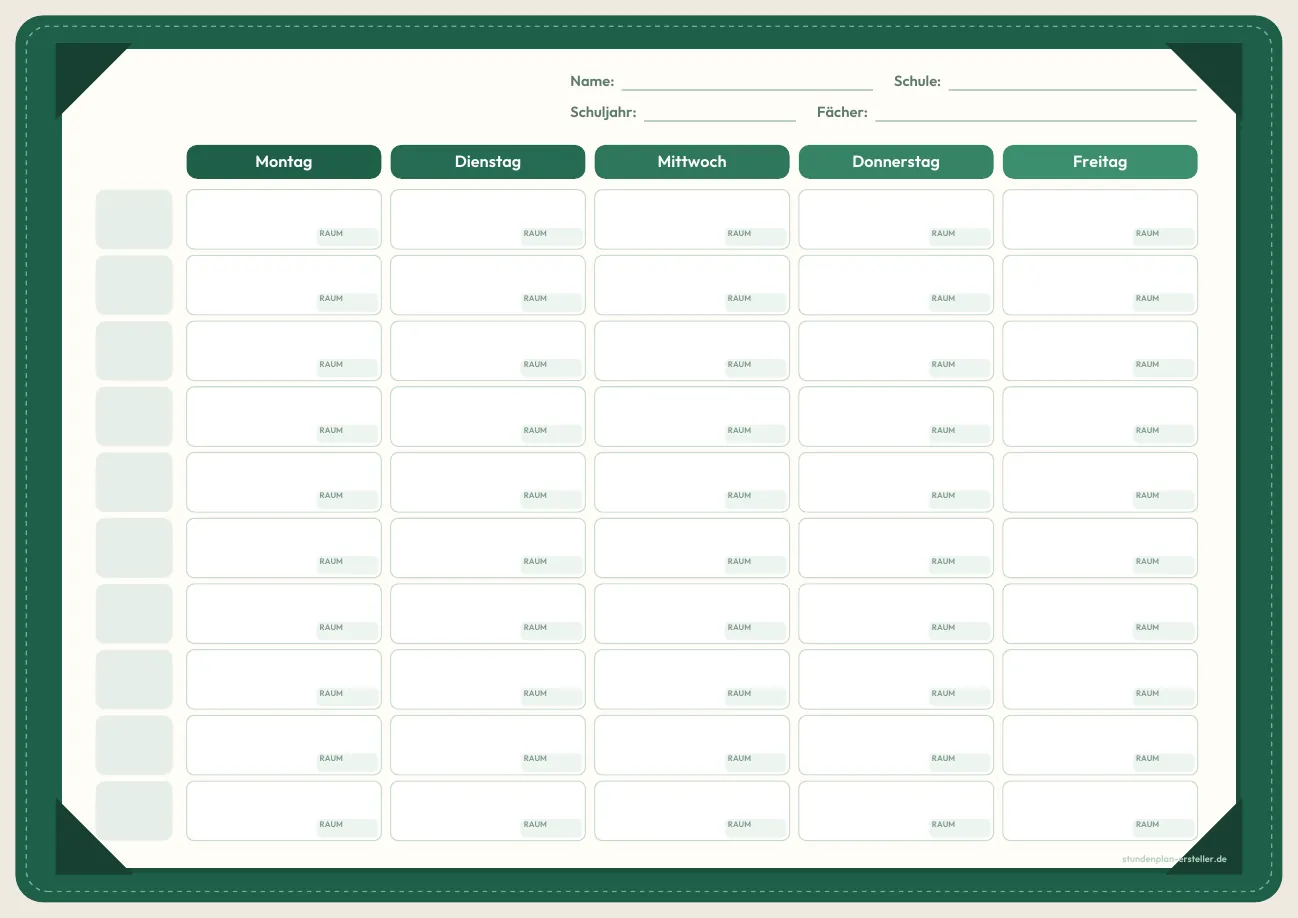Image resolution: width=1298 pixels, height=918 pixels.
Task: Click the first lesson cell under Donnerstag
Action: pos(896,219)
